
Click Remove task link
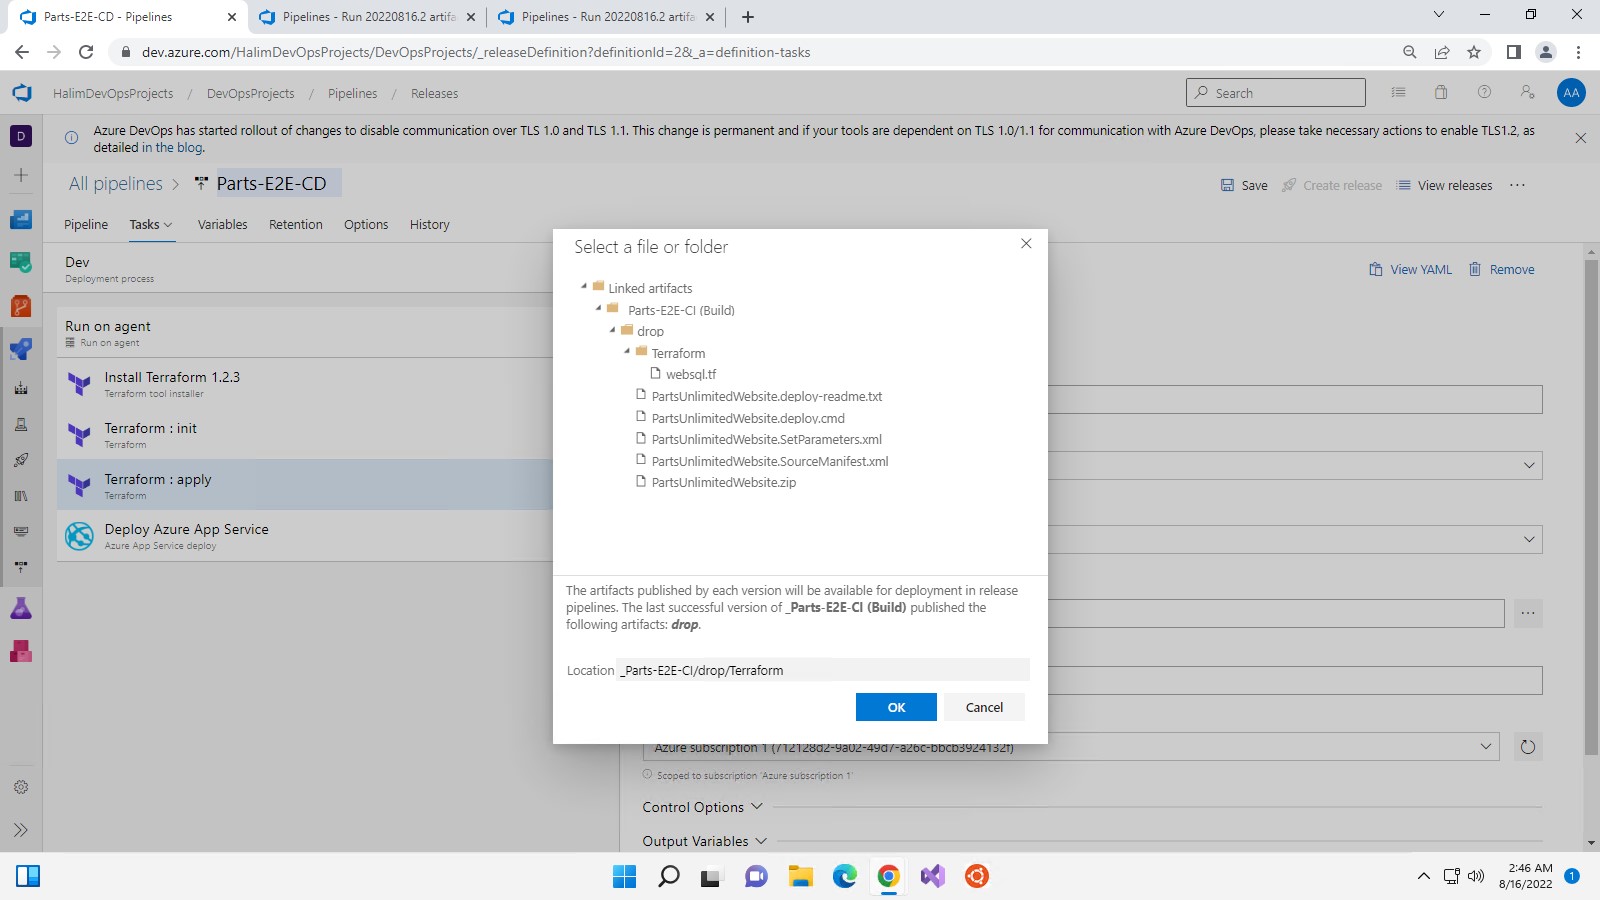click(x=1501, y=269)
